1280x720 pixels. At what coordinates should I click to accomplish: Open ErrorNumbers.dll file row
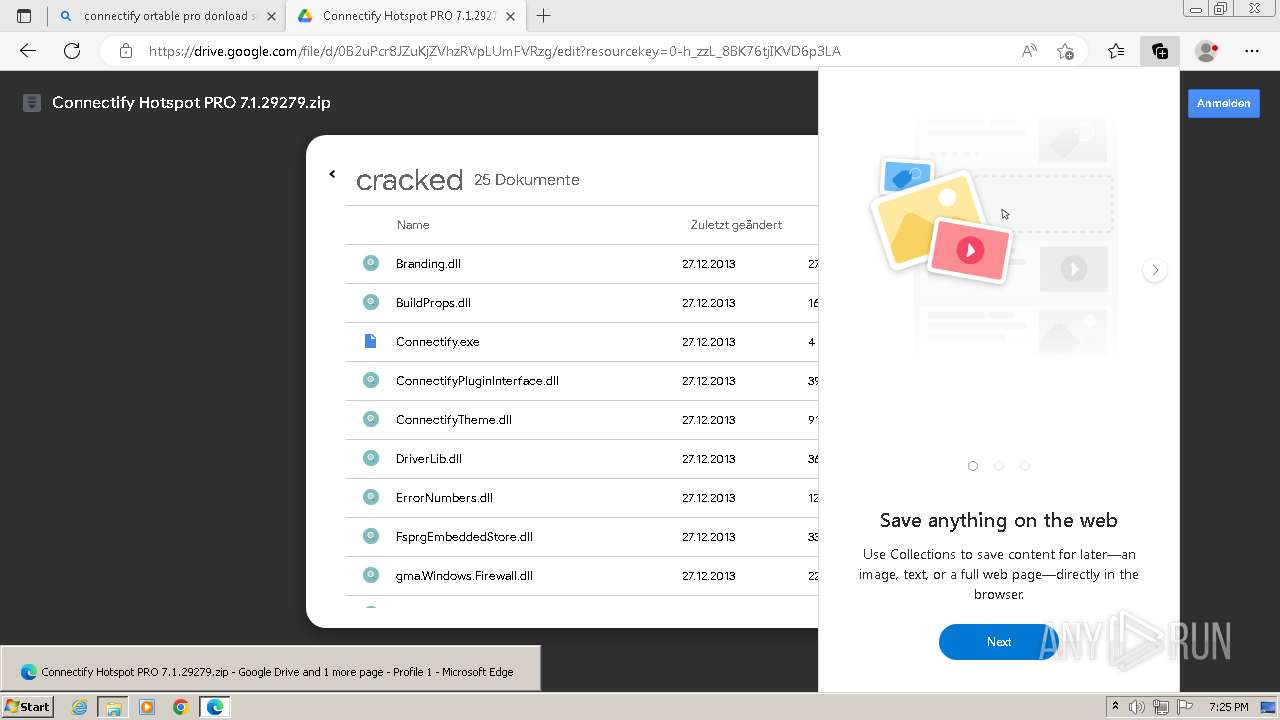tap(582, 498)
